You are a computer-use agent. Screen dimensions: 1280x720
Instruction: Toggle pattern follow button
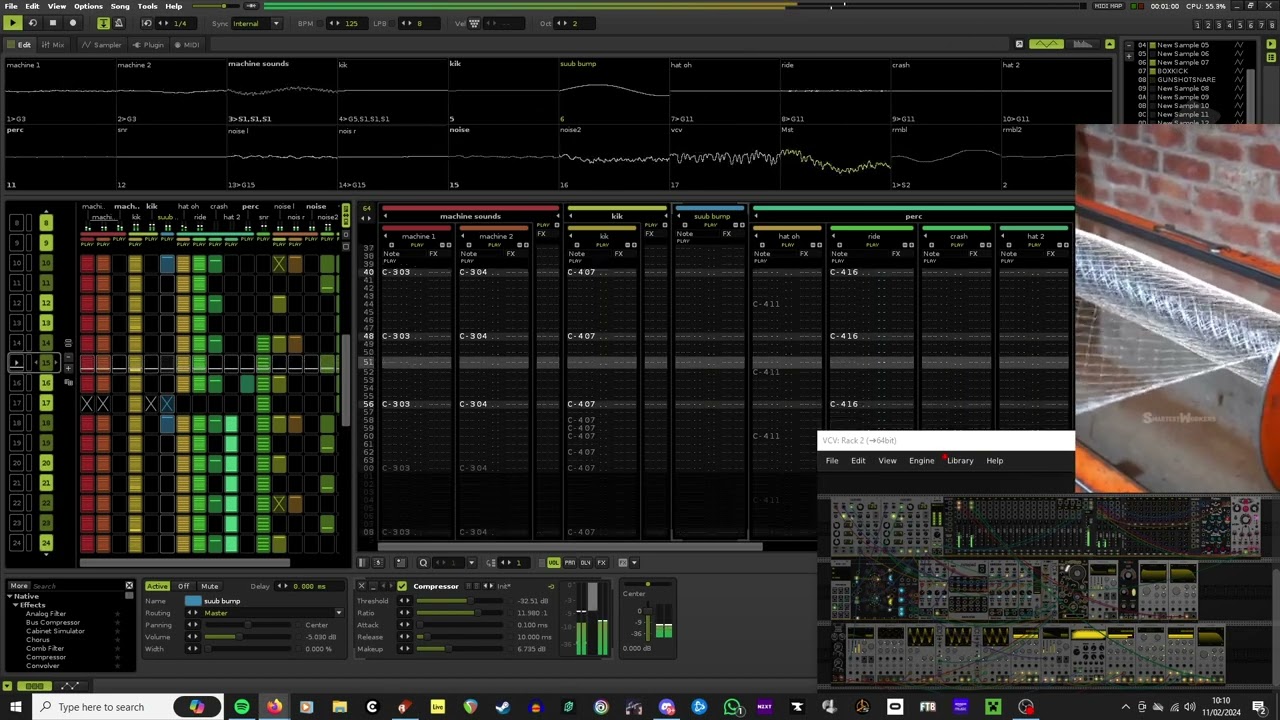click(103, 23)
